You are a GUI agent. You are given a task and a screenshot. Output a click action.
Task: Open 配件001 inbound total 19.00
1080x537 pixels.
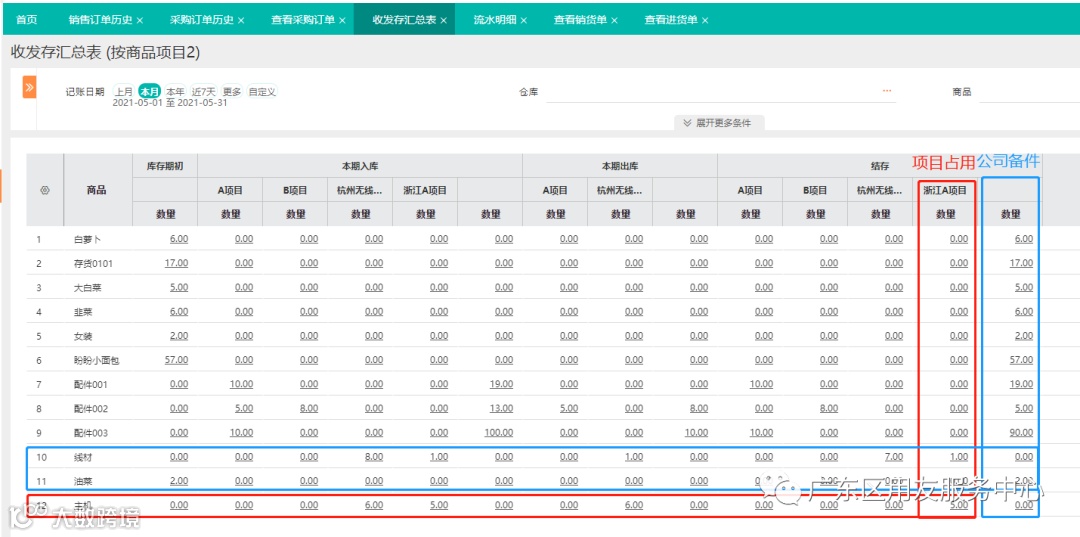[501, 384]
